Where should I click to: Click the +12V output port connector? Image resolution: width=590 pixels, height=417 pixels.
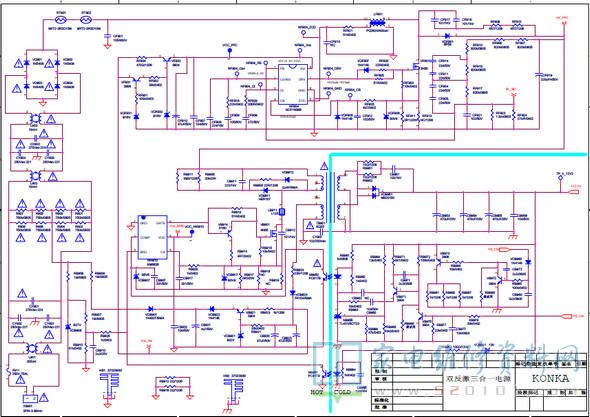[575, 192]
